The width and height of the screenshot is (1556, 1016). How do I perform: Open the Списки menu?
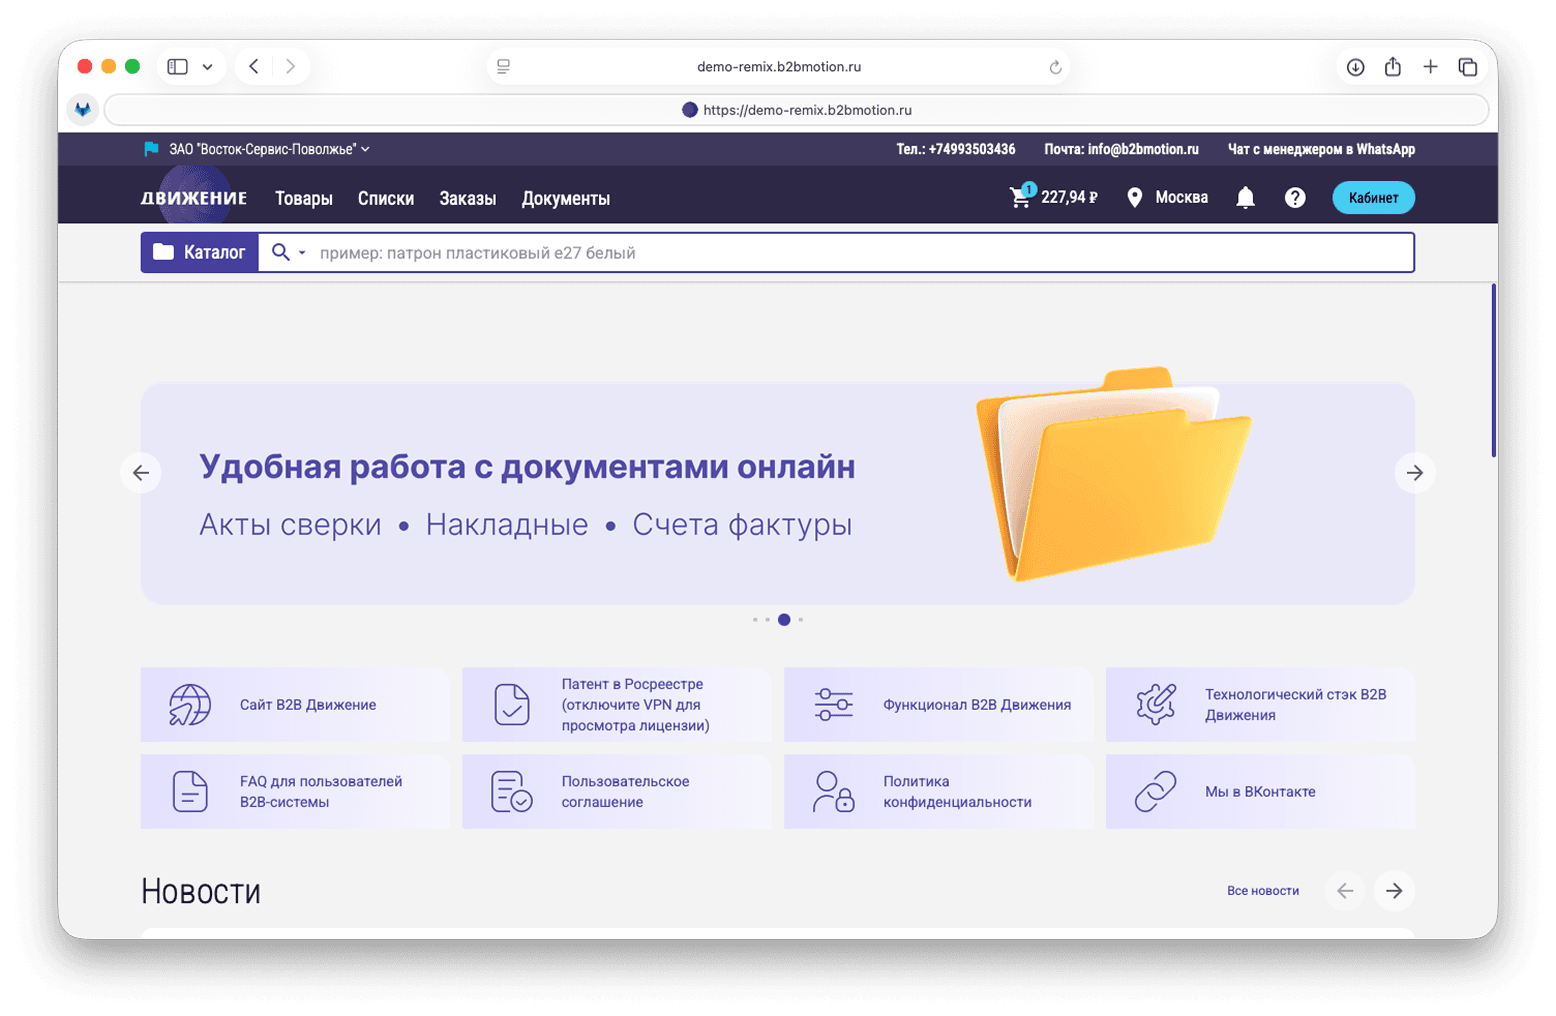(386, 198)
